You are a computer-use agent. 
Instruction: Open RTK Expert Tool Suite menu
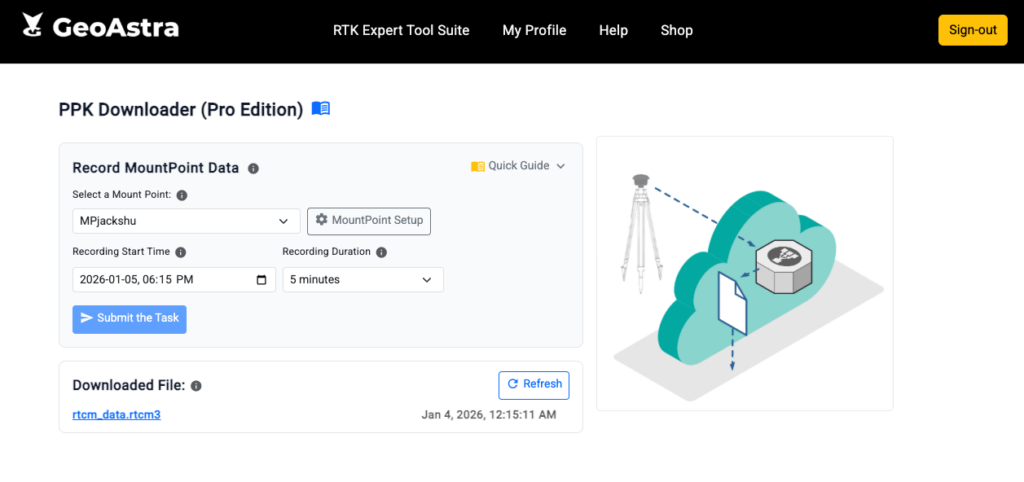(401, 30)
